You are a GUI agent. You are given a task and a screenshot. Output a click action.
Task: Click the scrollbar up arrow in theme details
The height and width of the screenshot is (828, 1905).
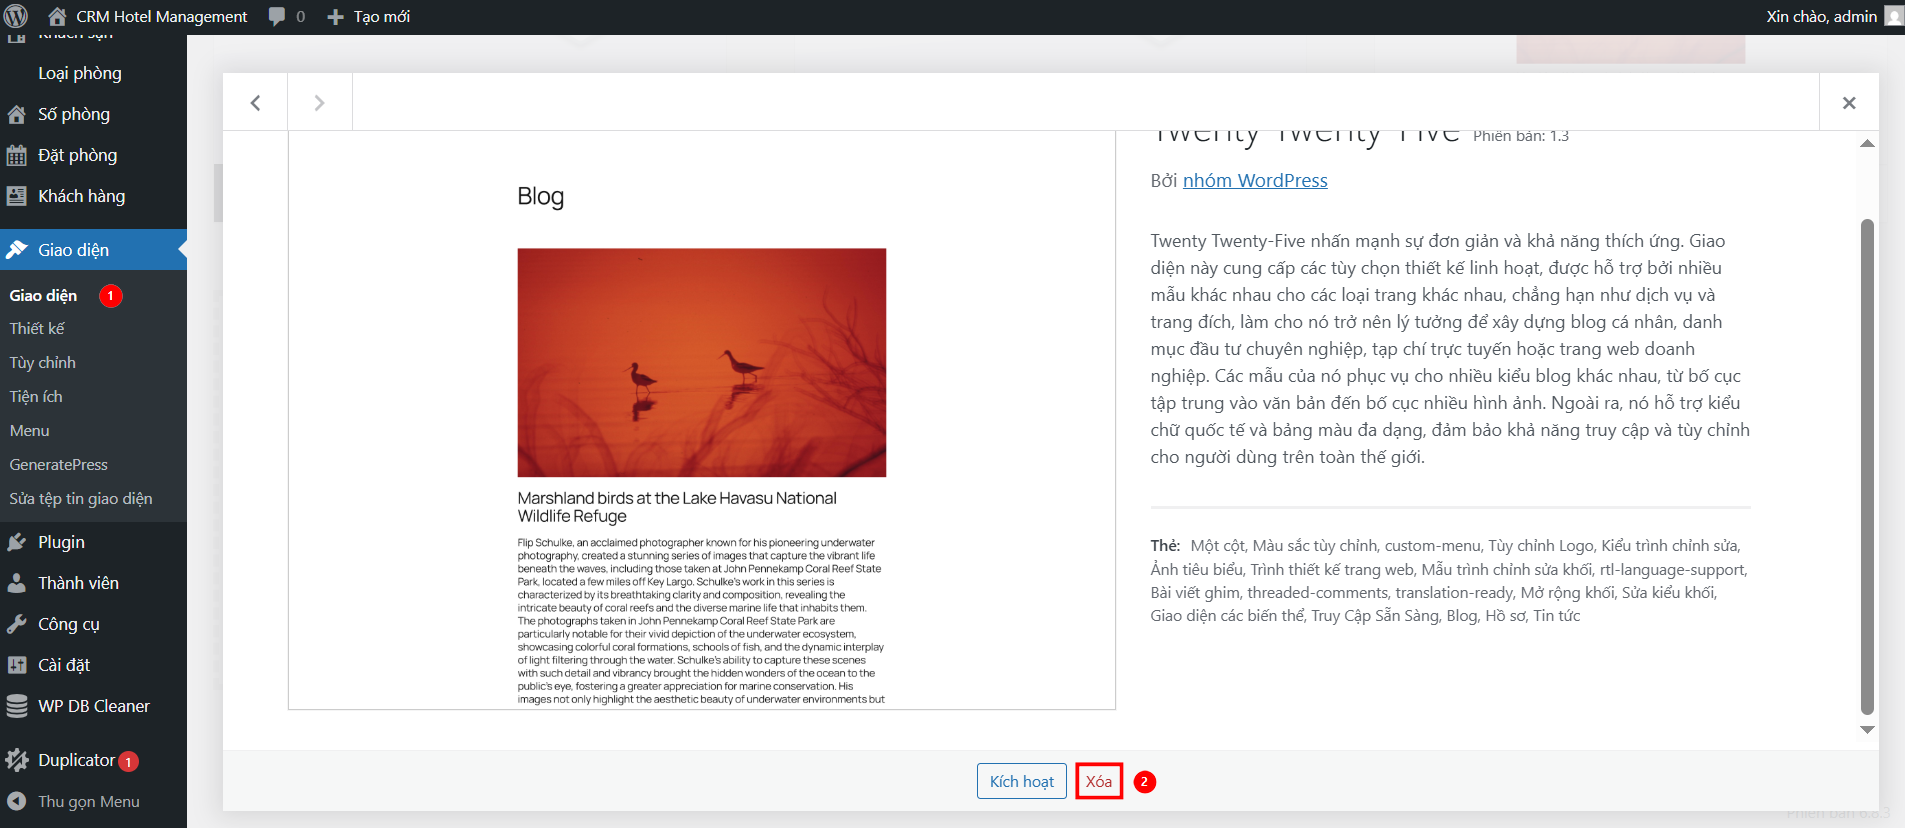(x=1867, y=144)
